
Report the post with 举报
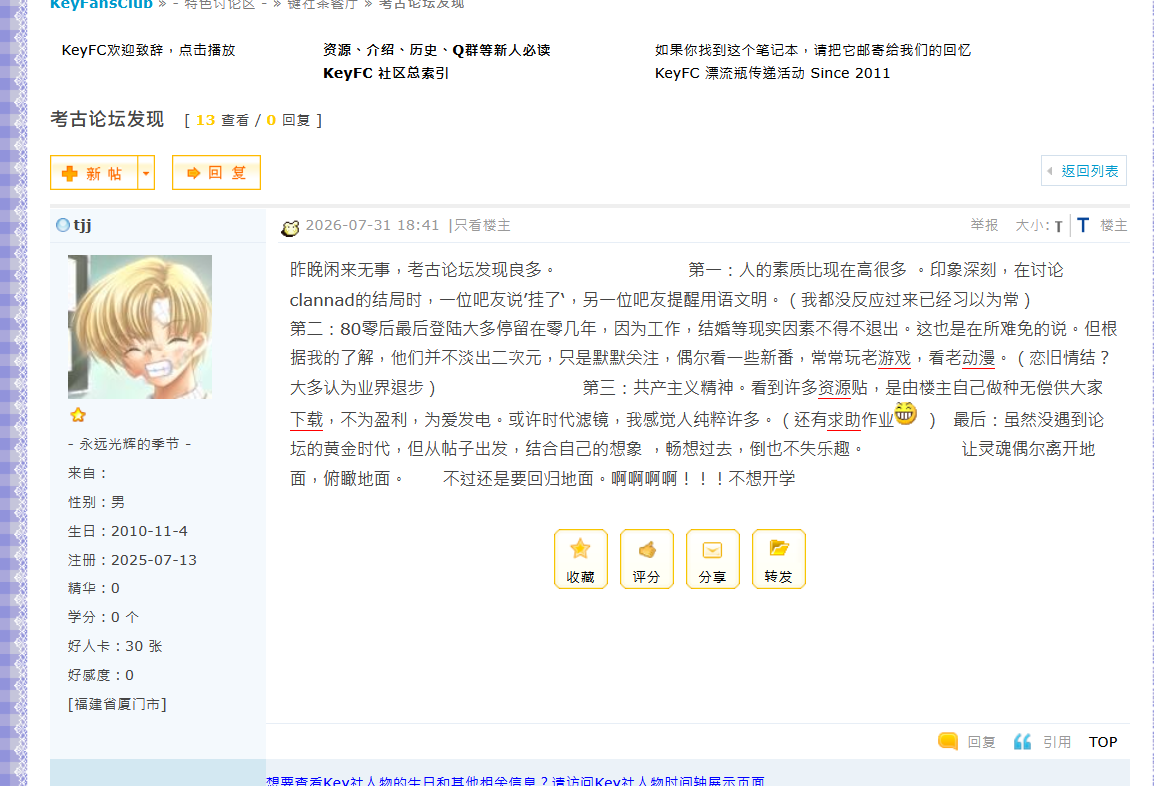pyautogui.click(x=984, y=225)
